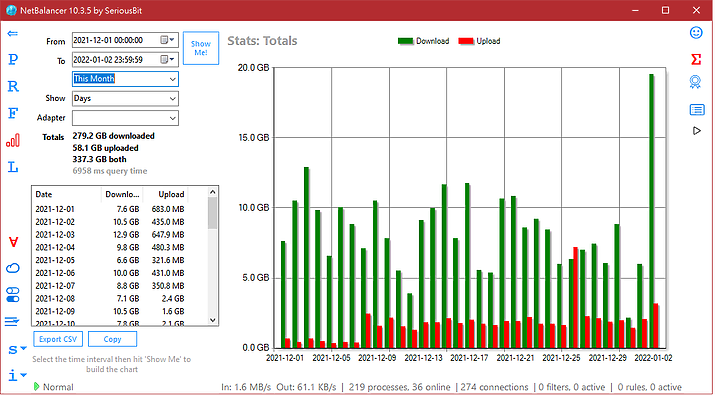Open the Filters view (F icon)
The image size is (720, 395).
coord(13,113)
